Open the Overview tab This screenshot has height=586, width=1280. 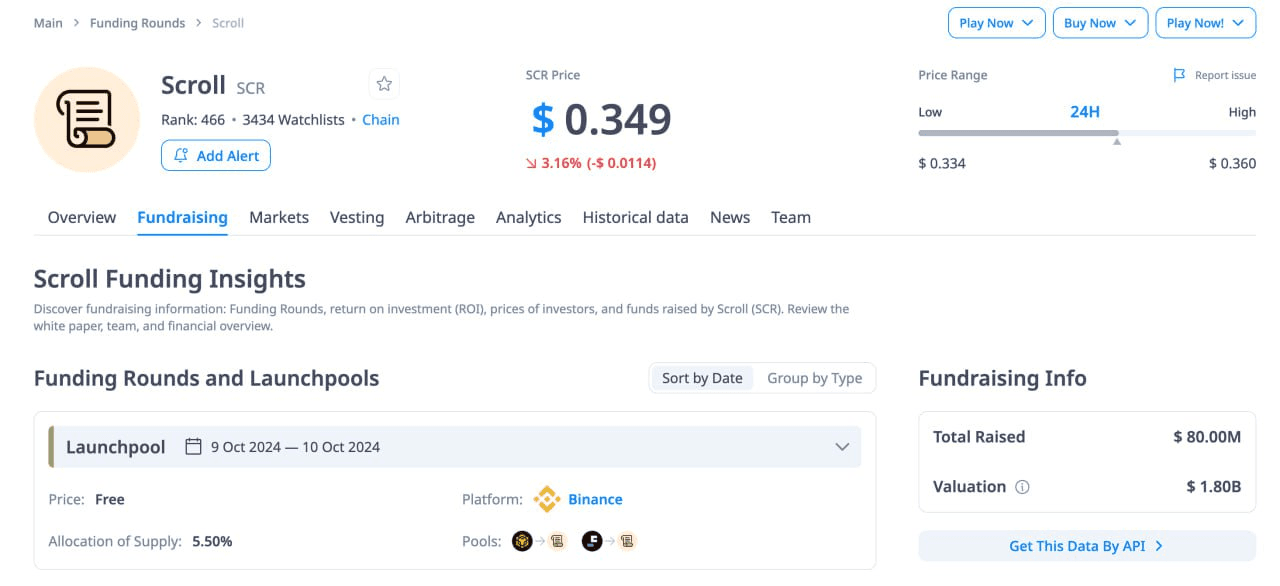pos(82,217)
